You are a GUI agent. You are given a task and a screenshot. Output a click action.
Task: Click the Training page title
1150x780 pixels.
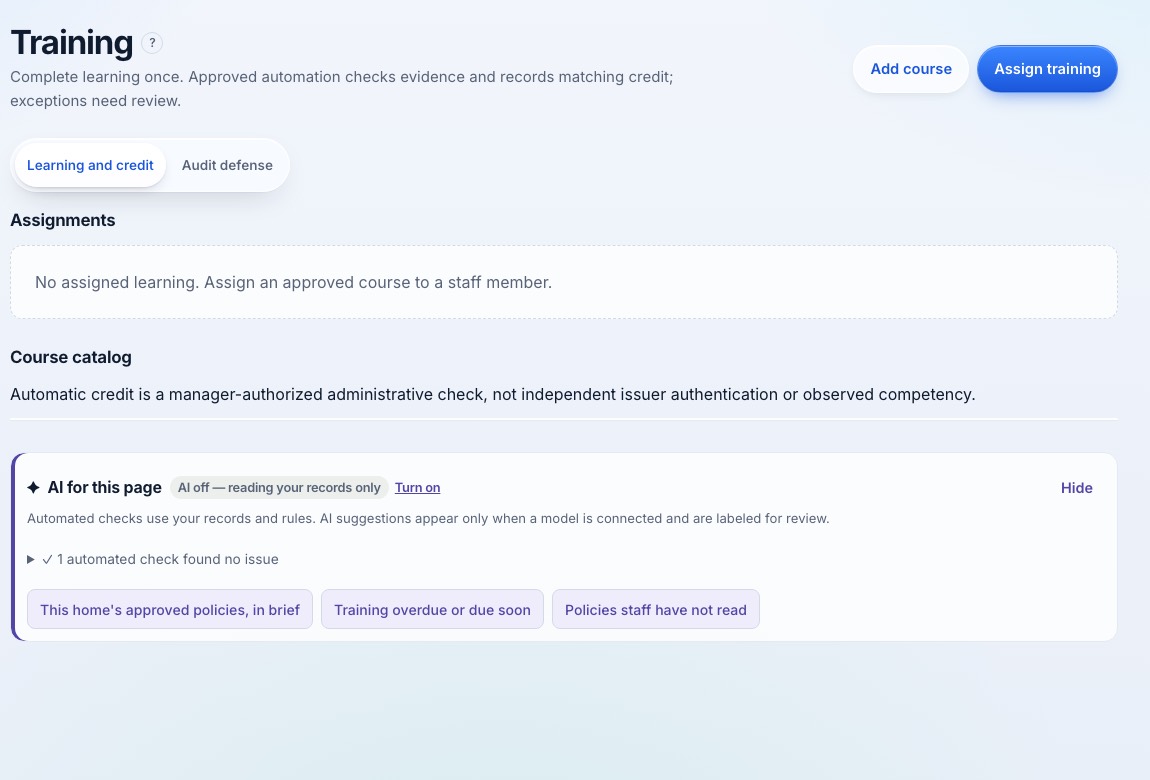(72, 43)
